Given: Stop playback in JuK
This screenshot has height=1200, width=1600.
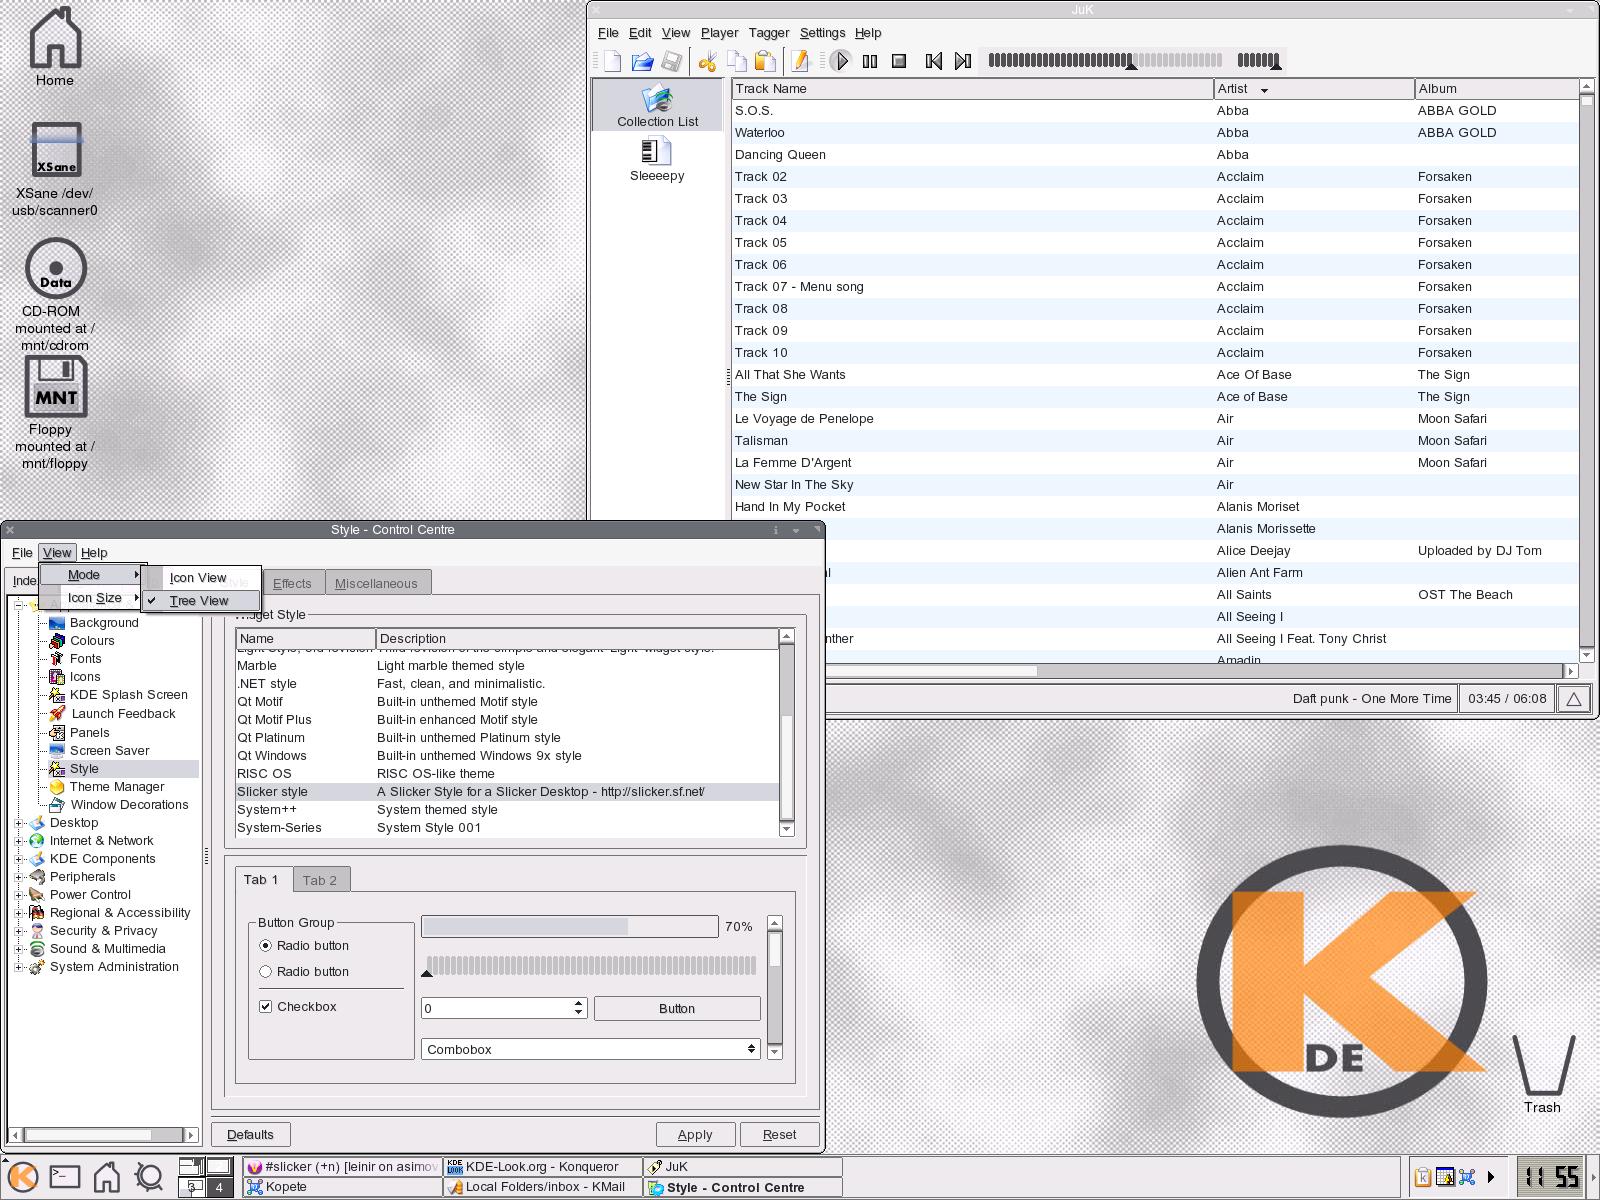Looking at the screenshot, I should (899, 62).
